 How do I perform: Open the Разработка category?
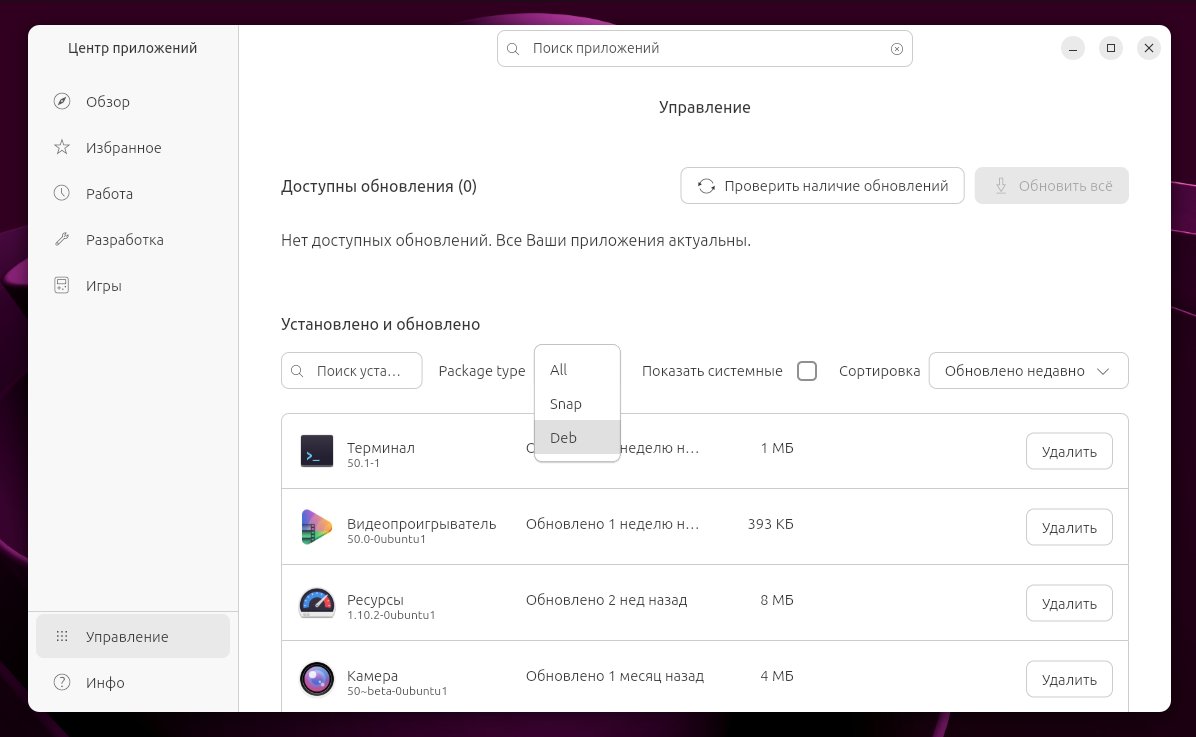[133, 240]
